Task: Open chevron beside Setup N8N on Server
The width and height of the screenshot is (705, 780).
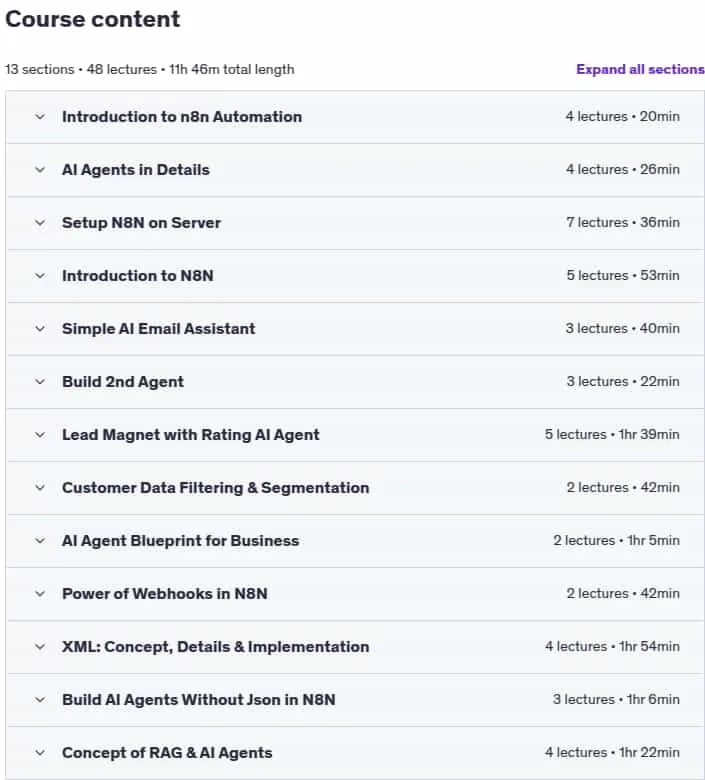Action: [40, 223]
